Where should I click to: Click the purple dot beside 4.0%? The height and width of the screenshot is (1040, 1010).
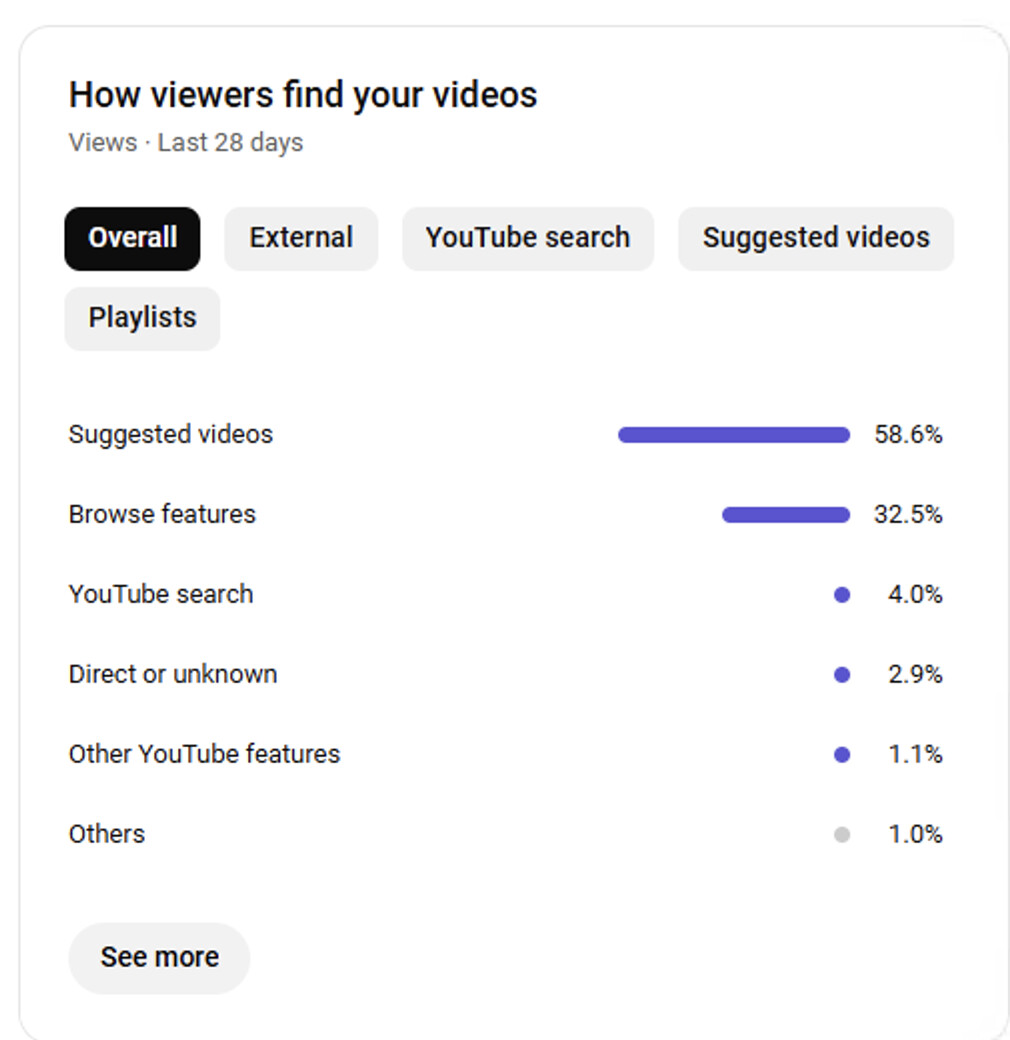(842, 595)
